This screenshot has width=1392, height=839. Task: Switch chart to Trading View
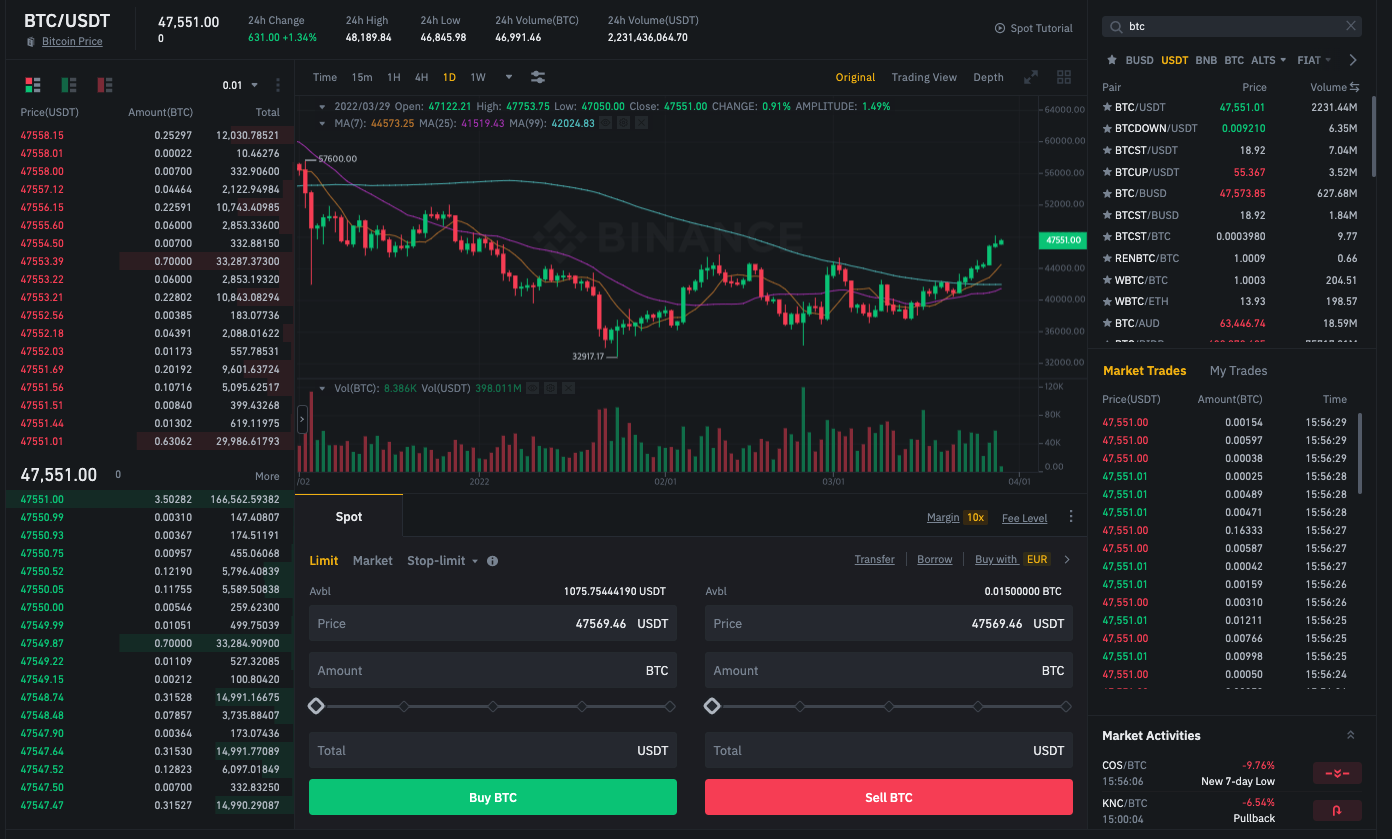(924, 77)
